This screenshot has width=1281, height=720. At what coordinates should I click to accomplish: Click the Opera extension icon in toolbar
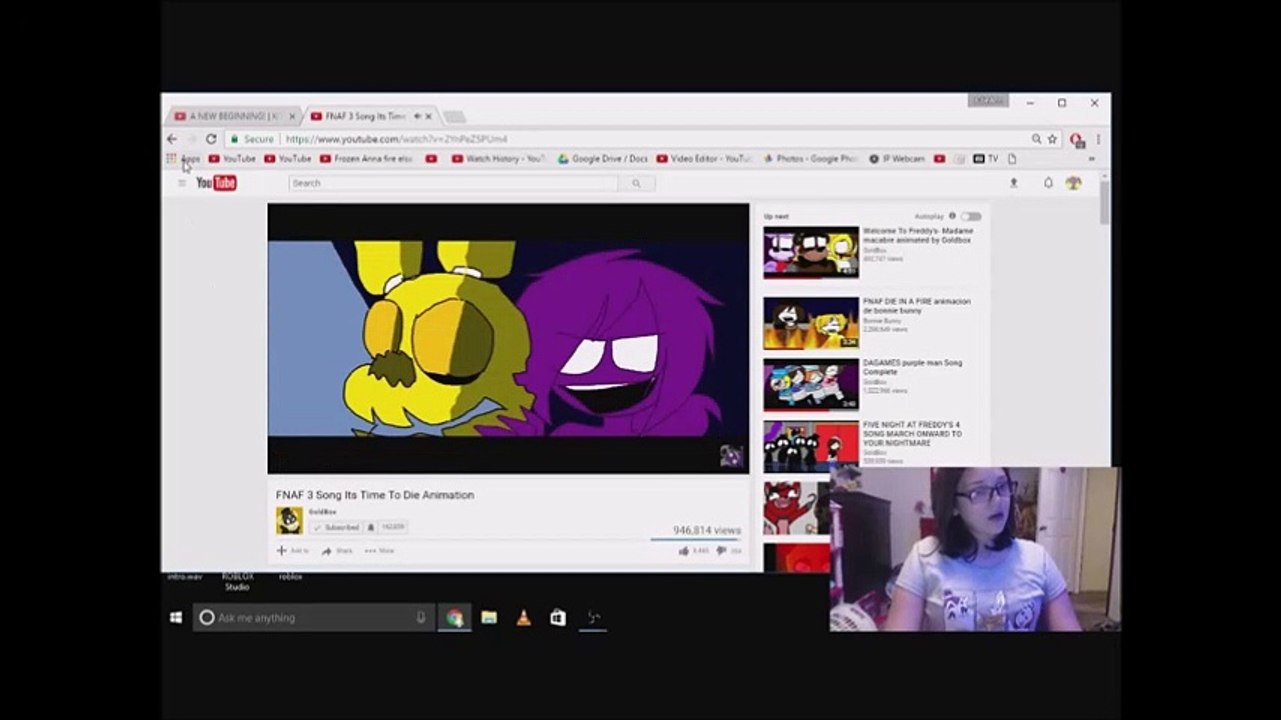(x=1076, y=139)
